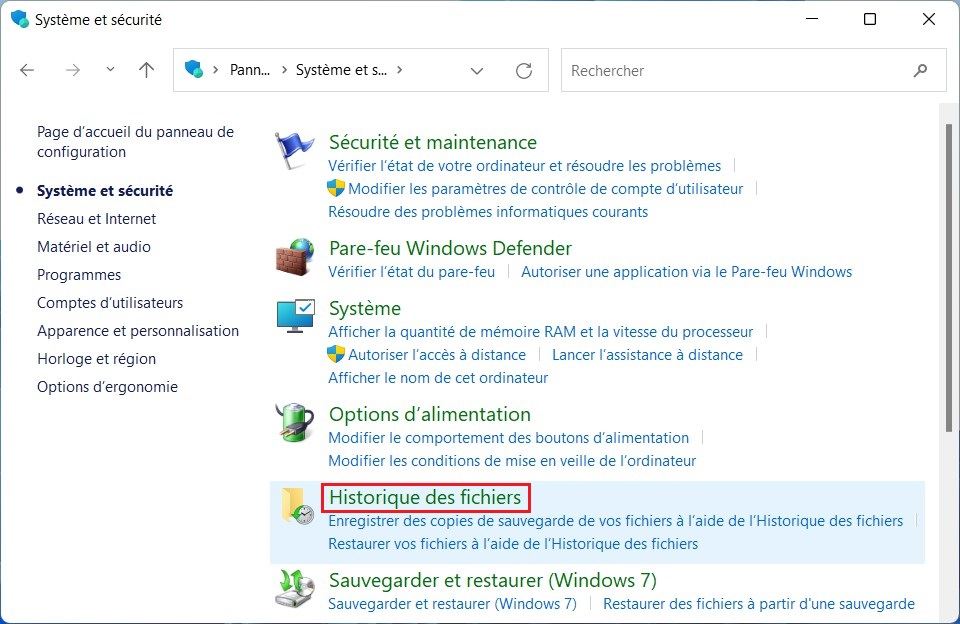Click the Rechercher search field
This screenshot has height=624, width=960.
pyautogui.click(x=754, y=70)
